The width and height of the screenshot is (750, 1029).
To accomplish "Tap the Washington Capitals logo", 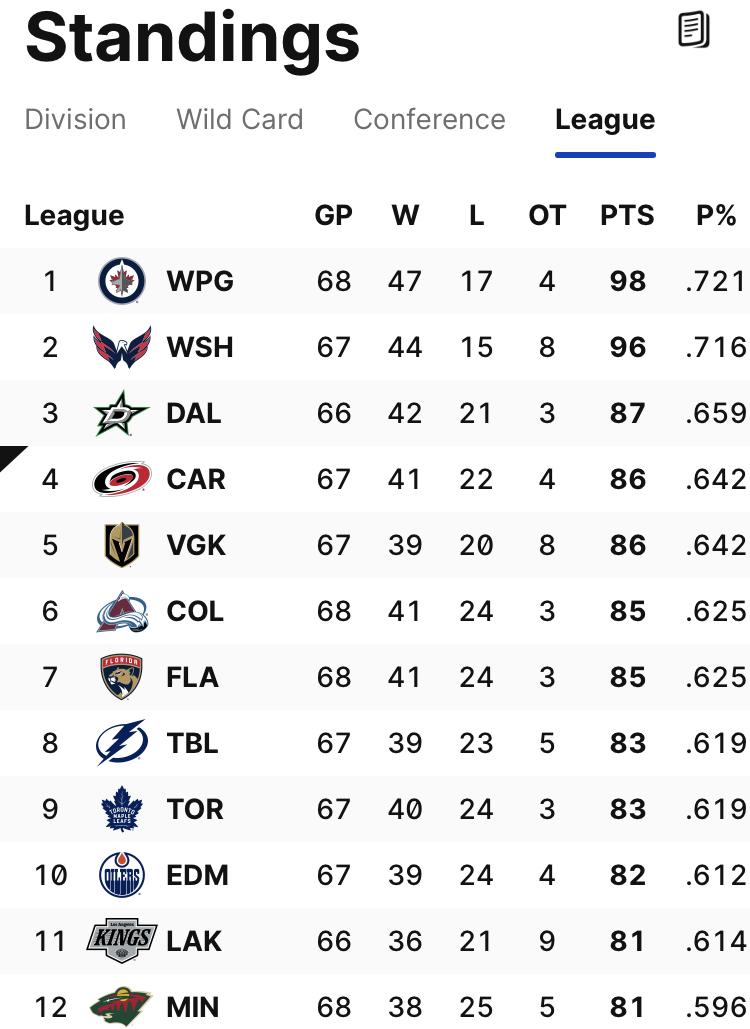I will 121,347.
